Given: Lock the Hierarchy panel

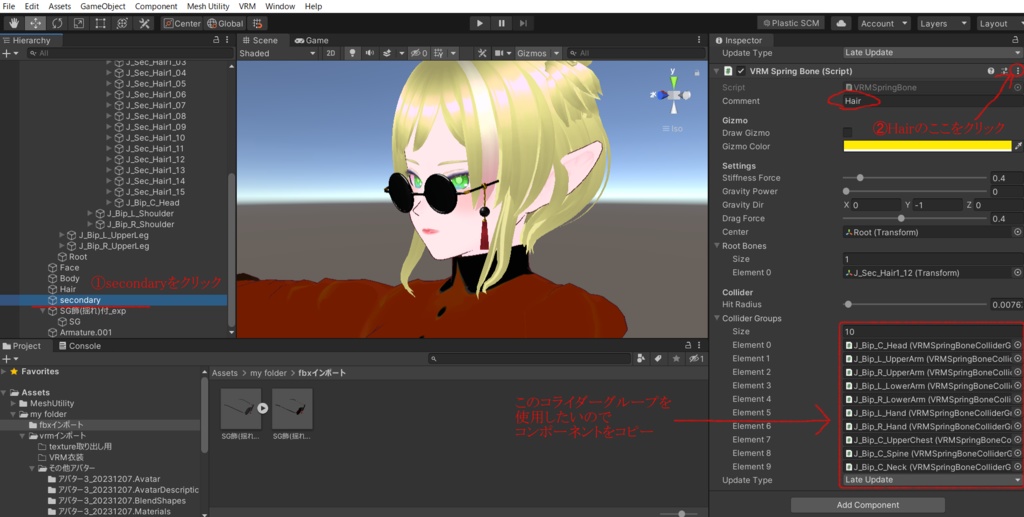Looking at the screenshot, I should [x=216, y=40].
